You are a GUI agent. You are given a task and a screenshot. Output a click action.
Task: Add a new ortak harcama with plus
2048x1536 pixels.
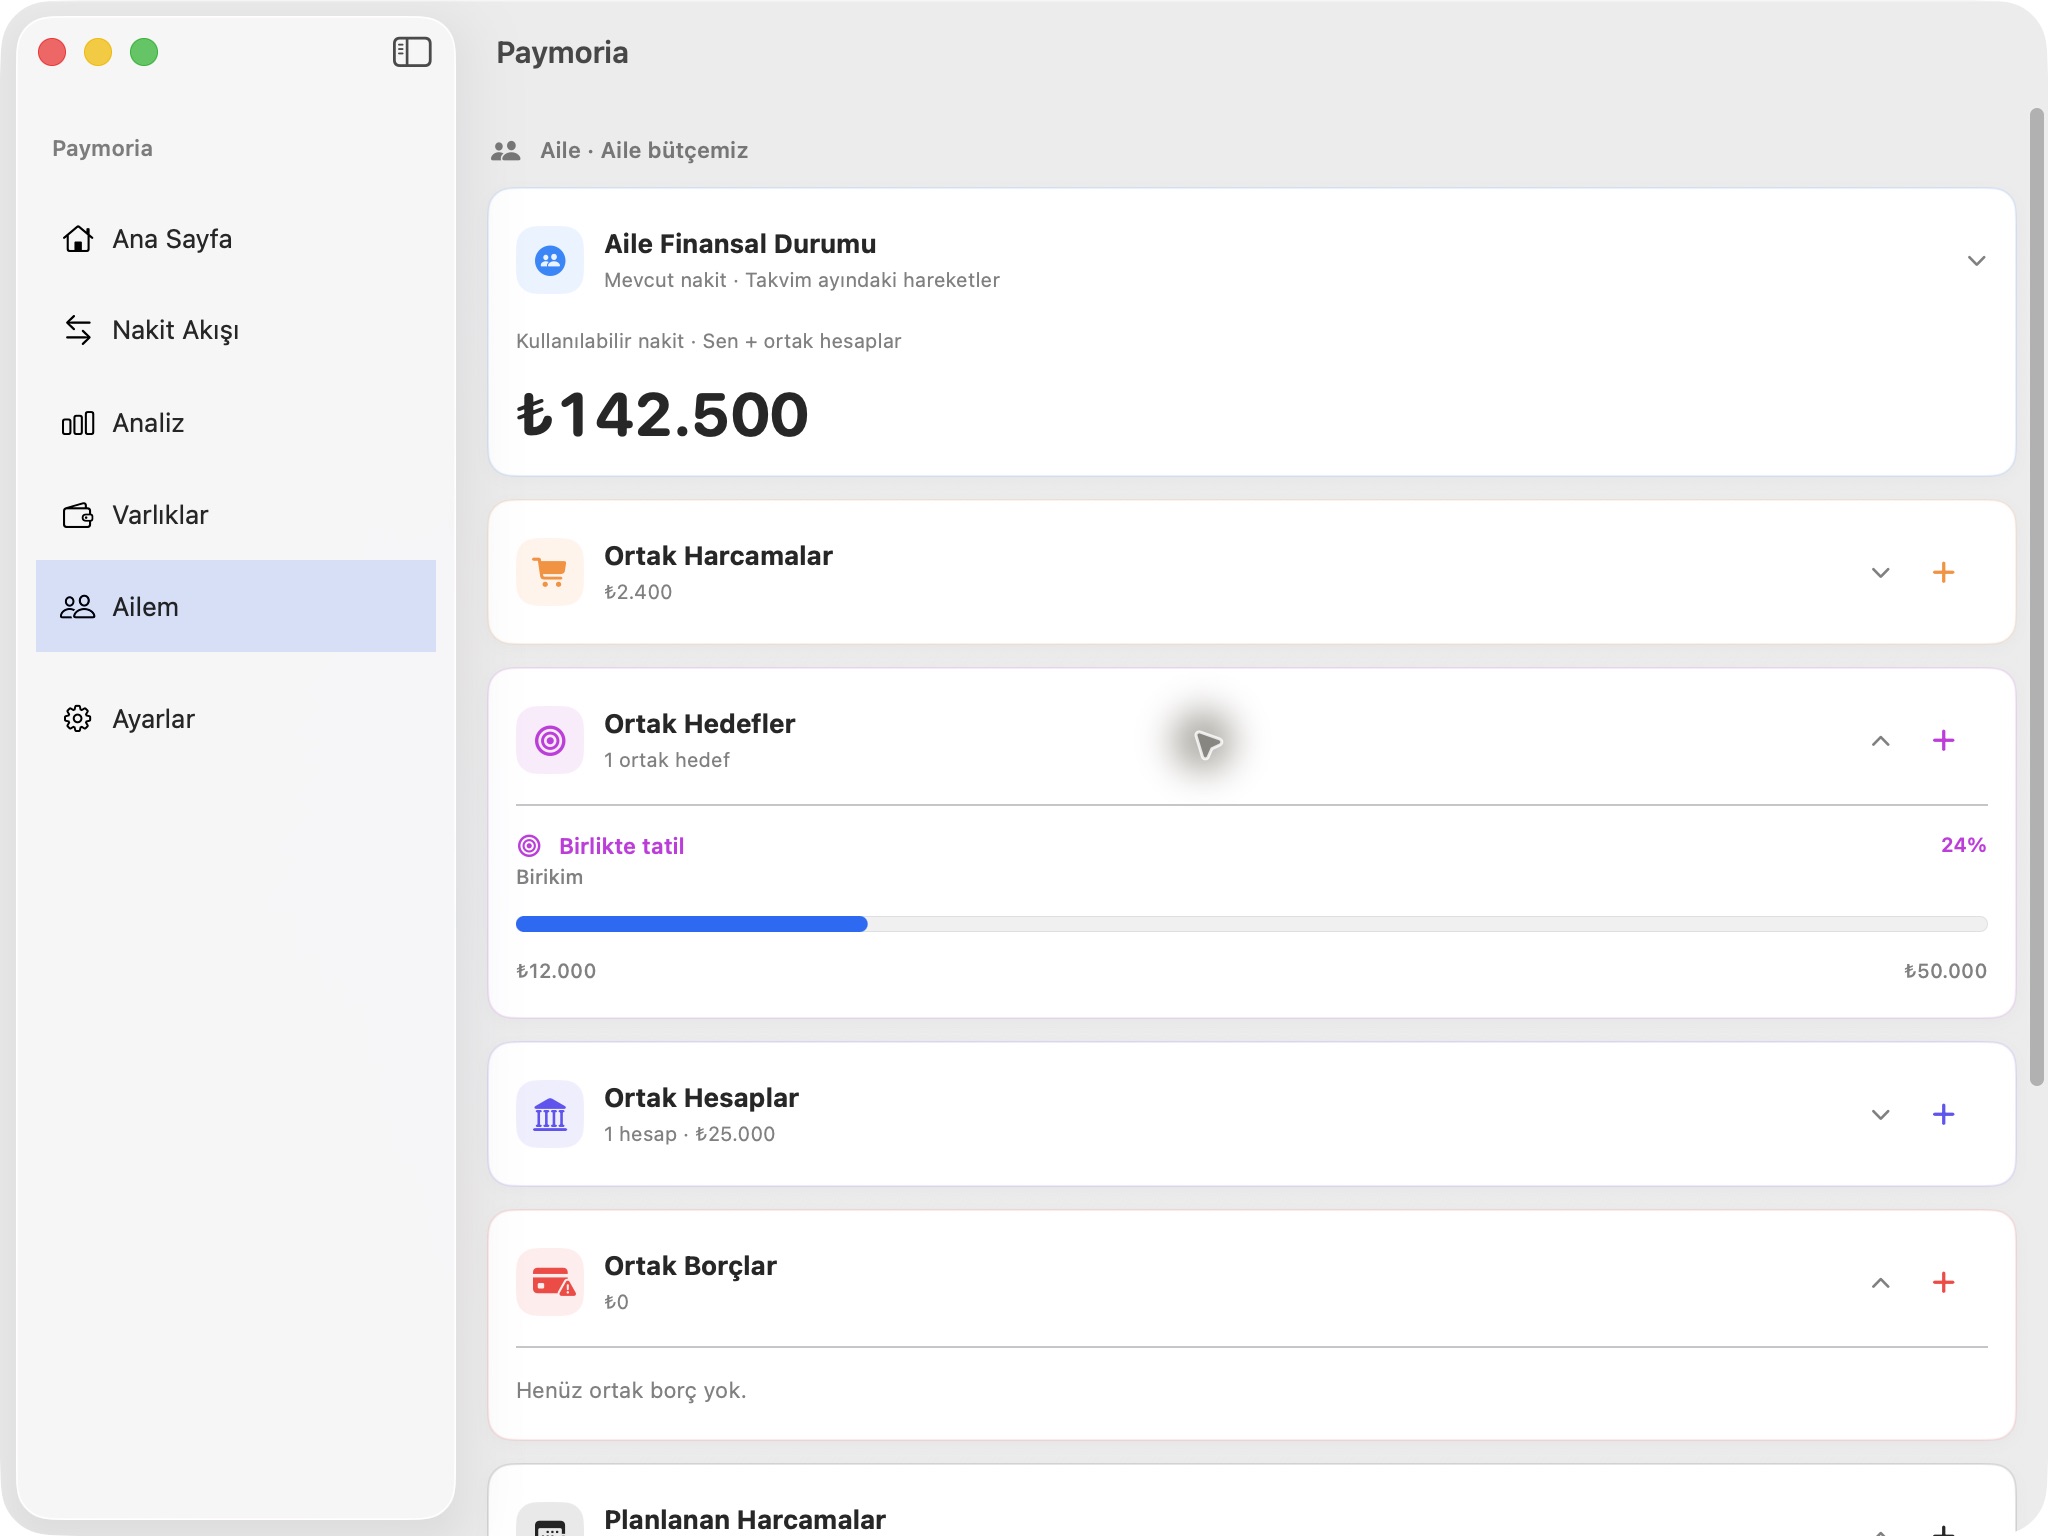pyautogui.click(x=1943, y=572)
